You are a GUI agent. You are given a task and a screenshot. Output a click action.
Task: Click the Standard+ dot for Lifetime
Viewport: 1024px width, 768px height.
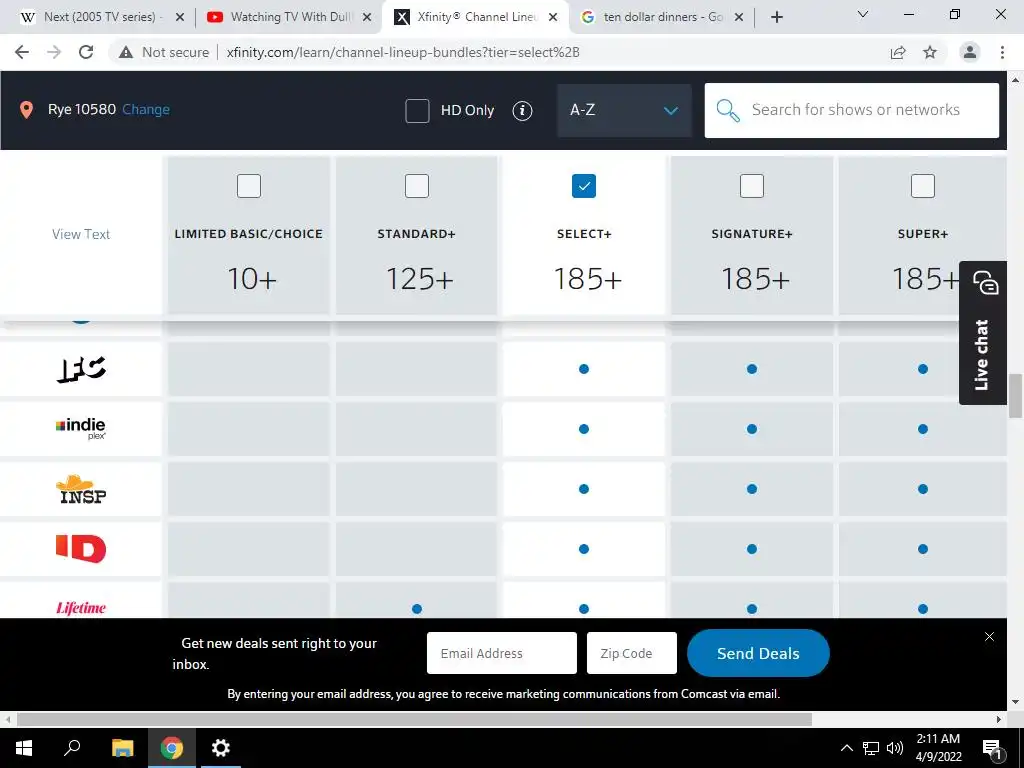(x=417, y=609)
